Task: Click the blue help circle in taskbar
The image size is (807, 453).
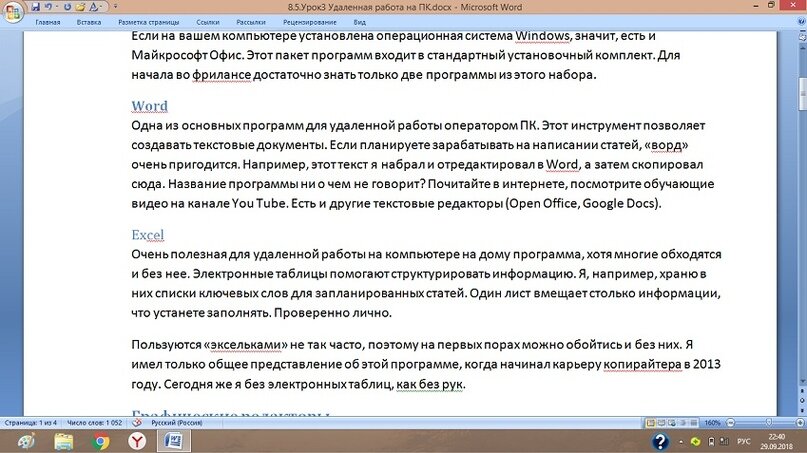Action: click(x=660, y=441)
